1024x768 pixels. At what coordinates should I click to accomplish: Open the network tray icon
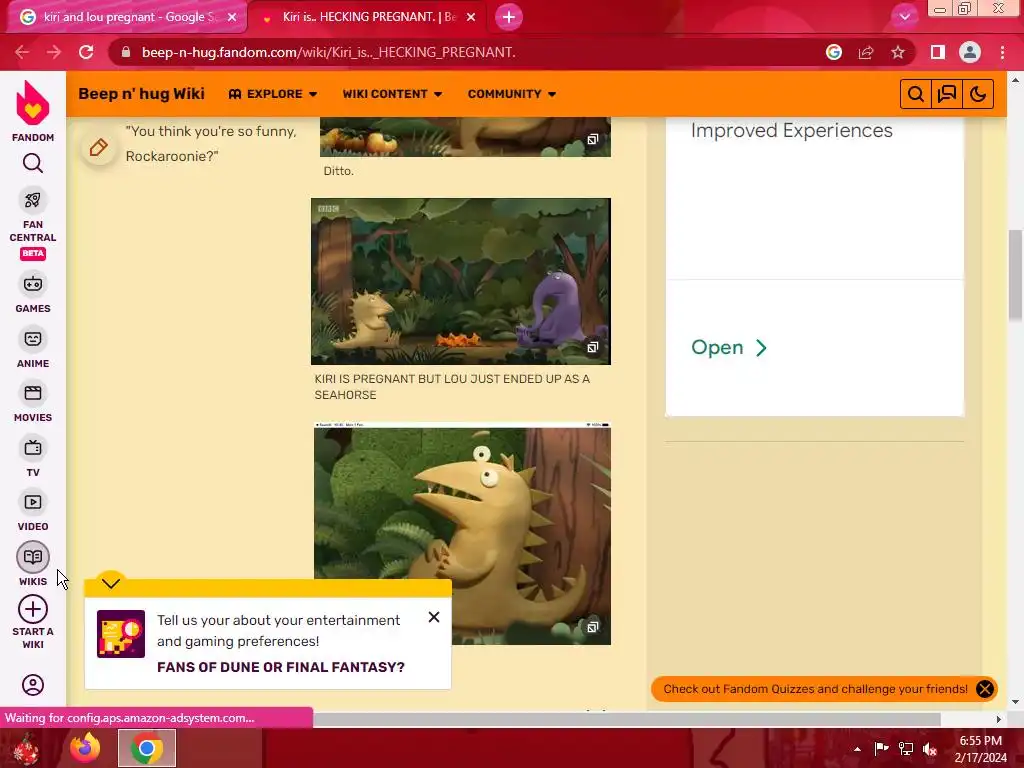pos(906,749)
